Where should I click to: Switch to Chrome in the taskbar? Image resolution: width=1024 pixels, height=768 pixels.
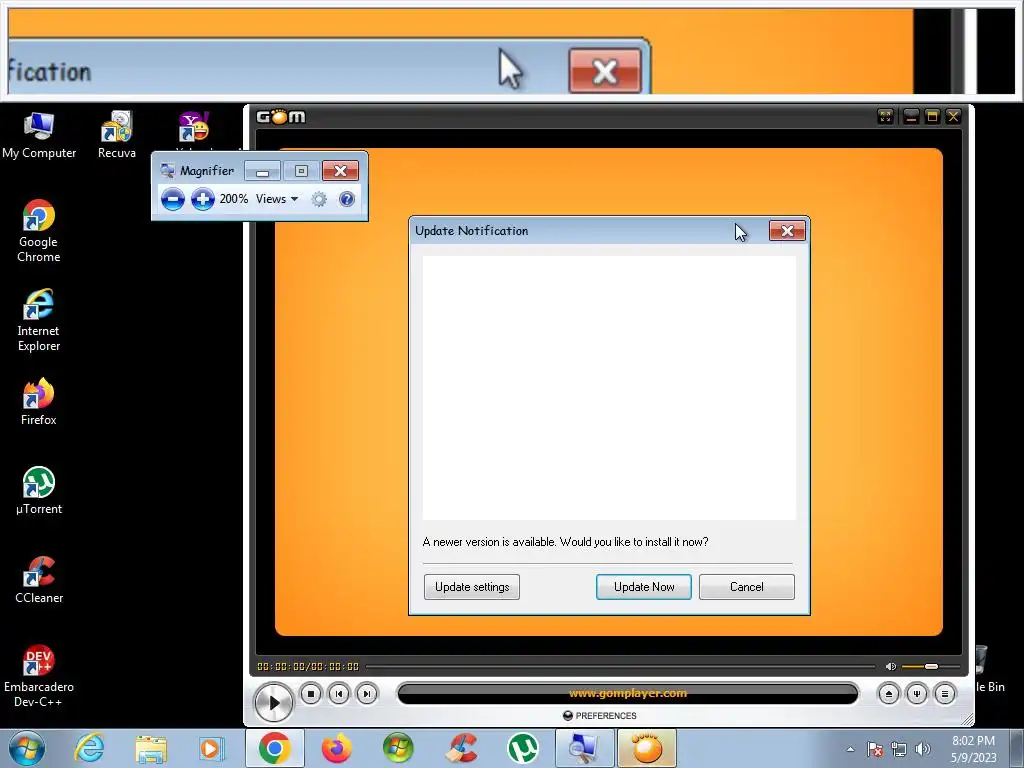(274, 748)
